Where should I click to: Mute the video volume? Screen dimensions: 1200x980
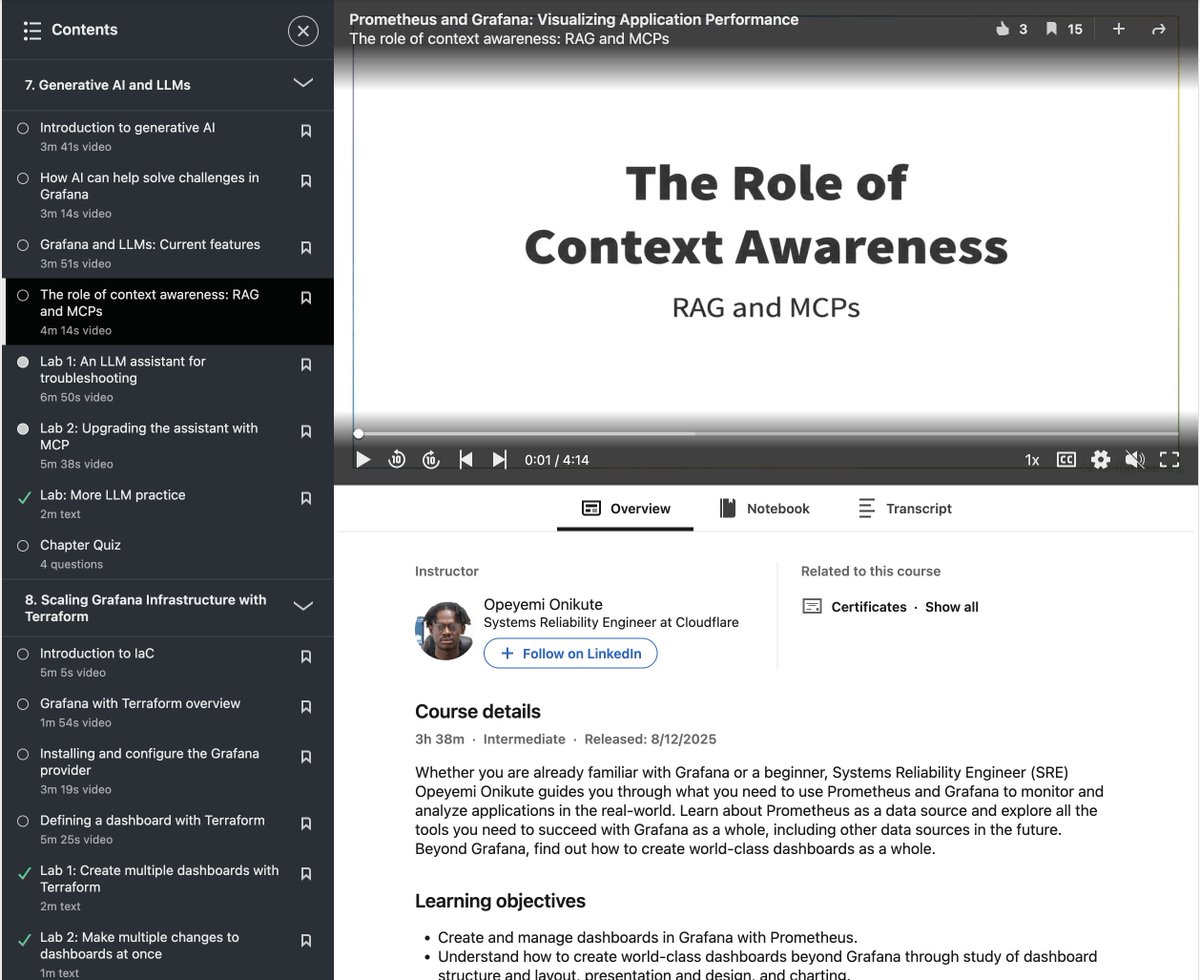coord(1135,459)
